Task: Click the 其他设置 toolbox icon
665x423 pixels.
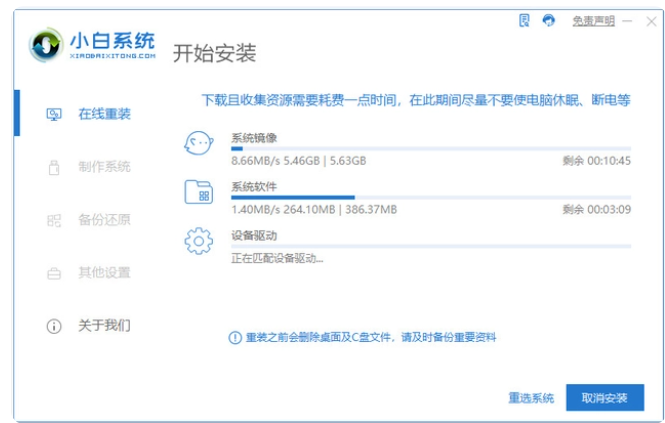Action: [x=54, y=273]
